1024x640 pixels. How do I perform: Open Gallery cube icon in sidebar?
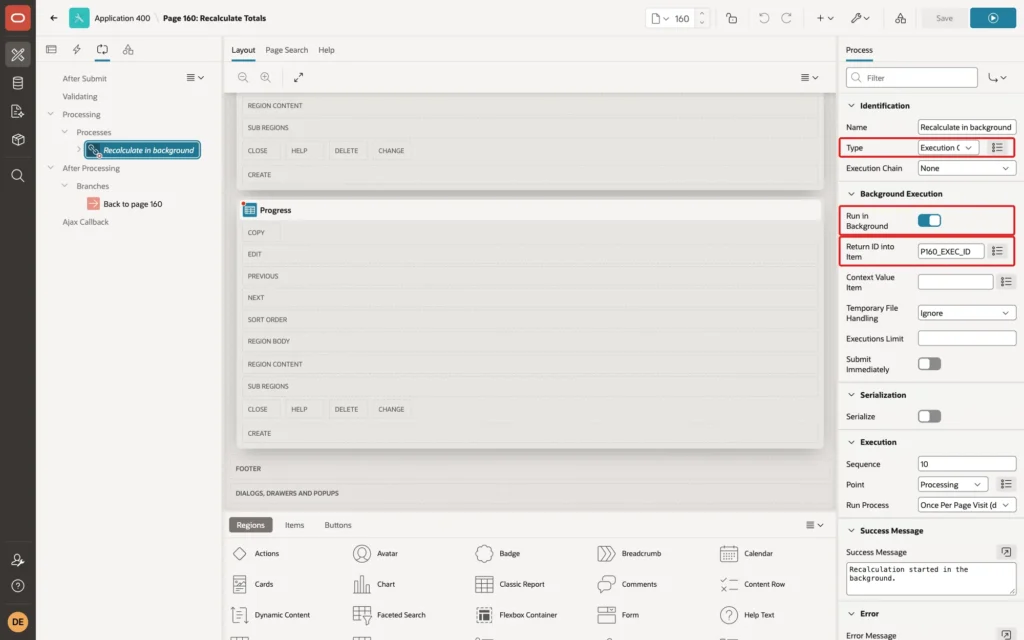(x=18, y=139)
